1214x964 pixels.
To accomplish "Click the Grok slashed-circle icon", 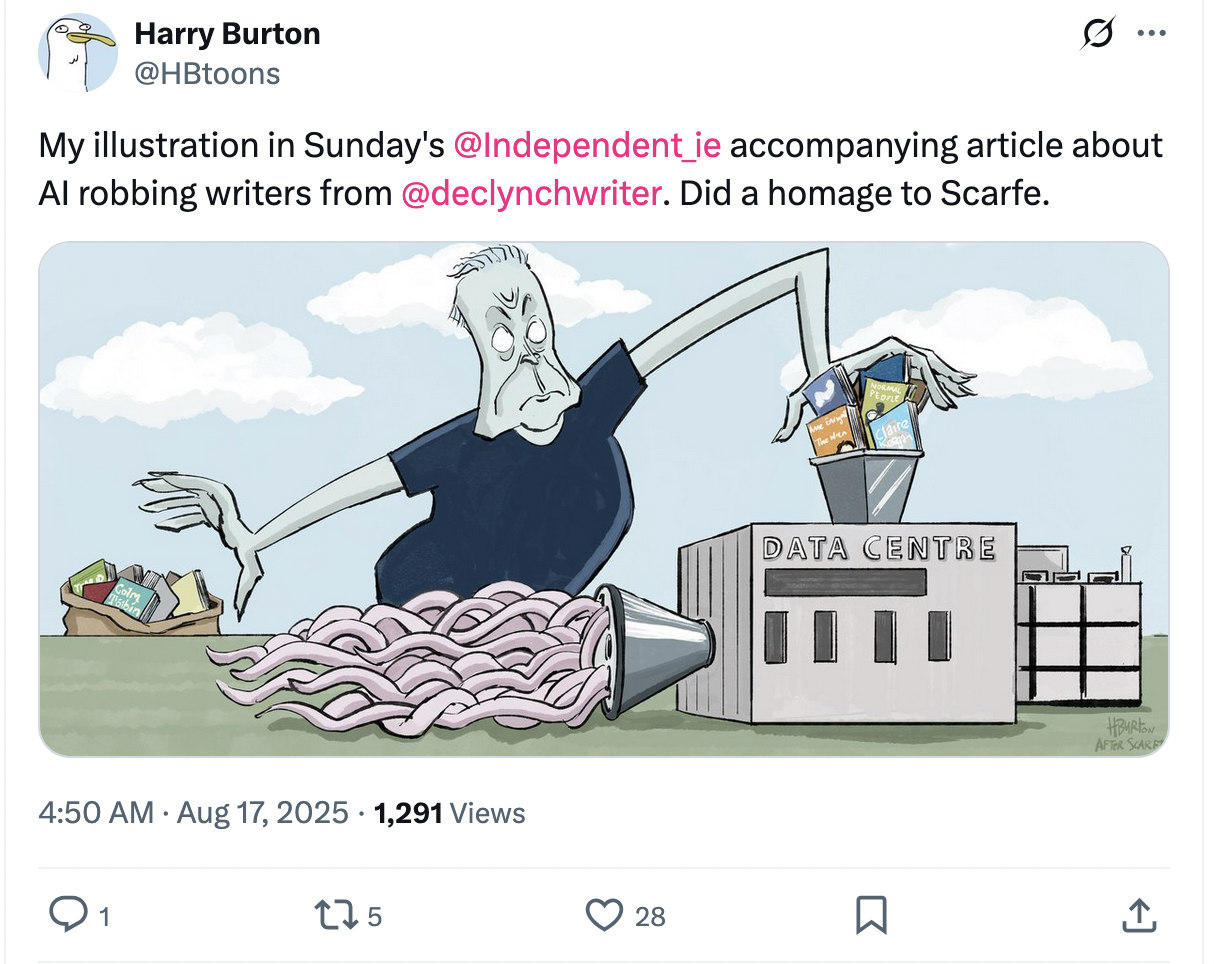I will coord(1096,34).
